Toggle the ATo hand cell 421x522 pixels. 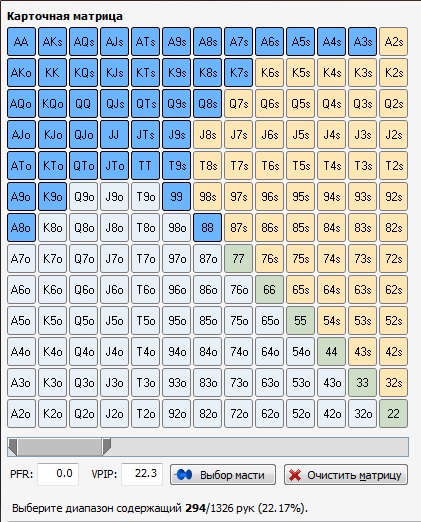tap(21, 166)
